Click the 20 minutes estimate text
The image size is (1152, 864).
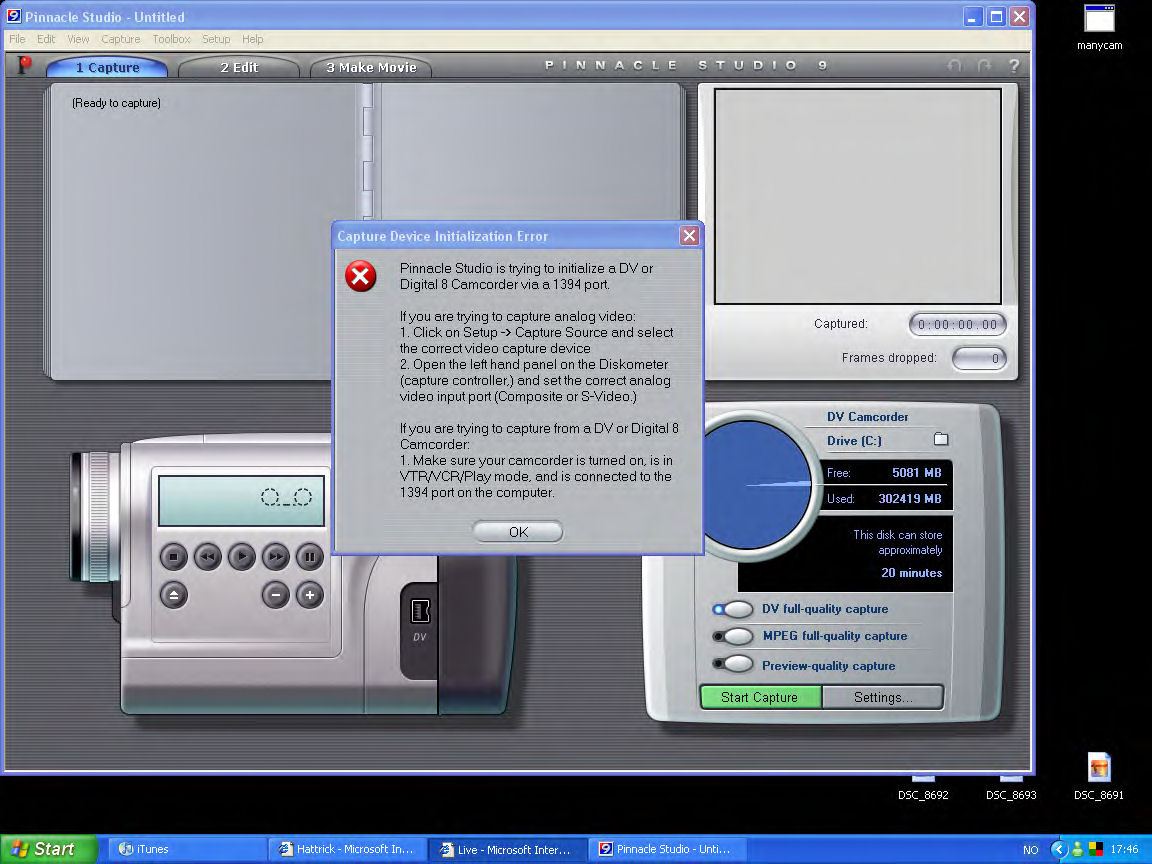point(911,573)
